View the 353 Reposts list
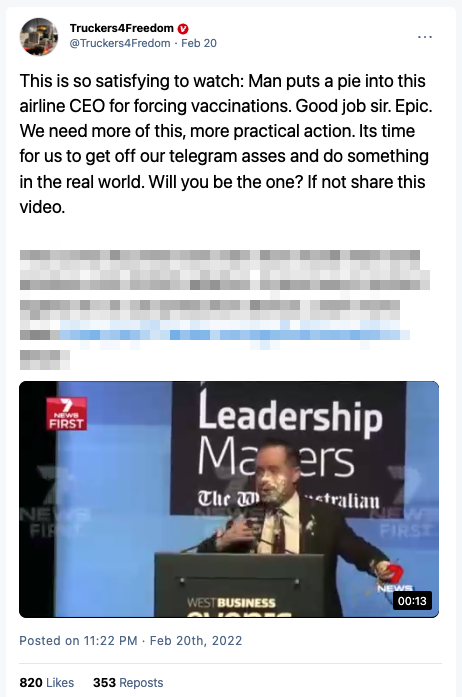462x697 pixels. pyautogui.click(x=128, y=682)
